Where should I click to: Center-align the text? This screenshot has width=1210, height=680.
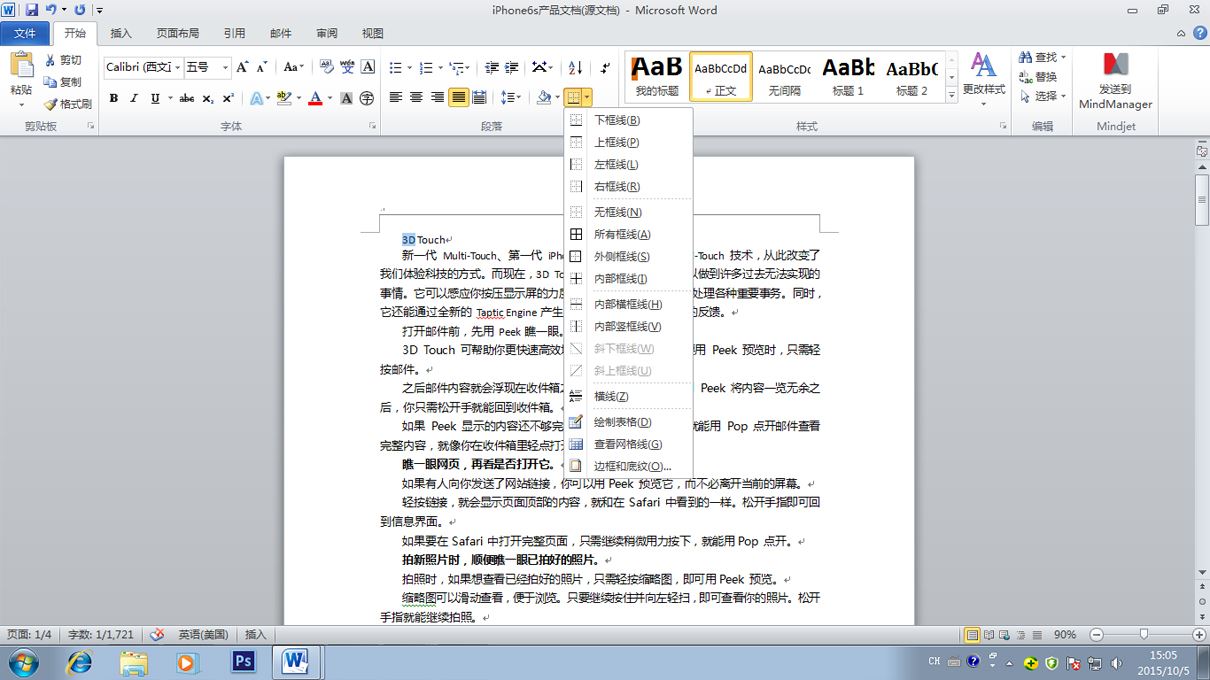click(x=417, y=98)
